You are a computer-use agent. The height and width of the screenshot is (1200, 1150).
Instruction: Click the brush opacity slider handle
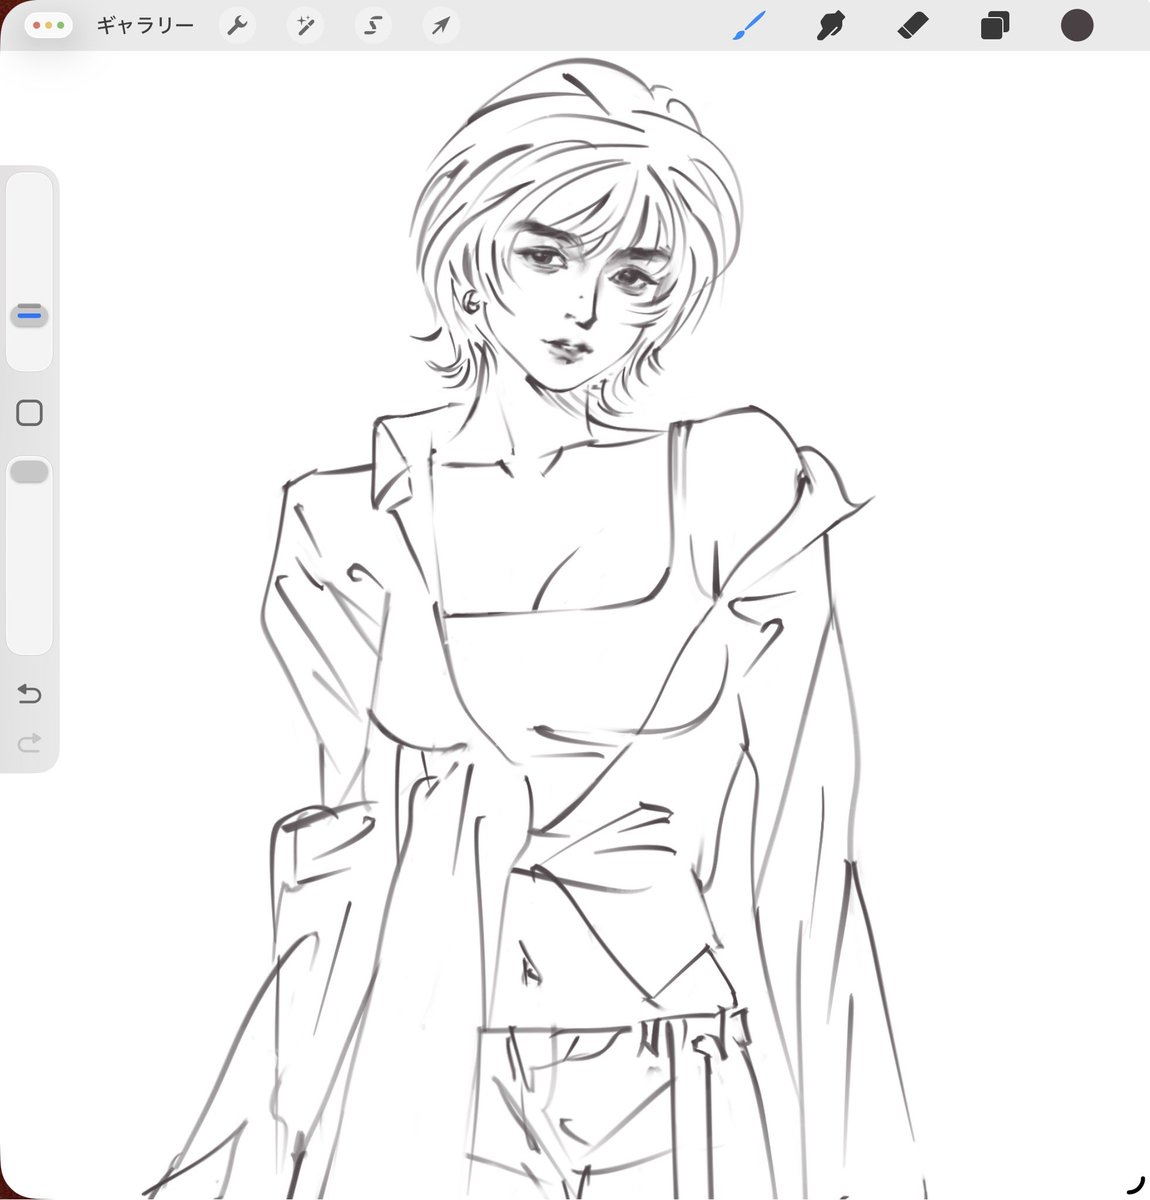coord(29,472)
